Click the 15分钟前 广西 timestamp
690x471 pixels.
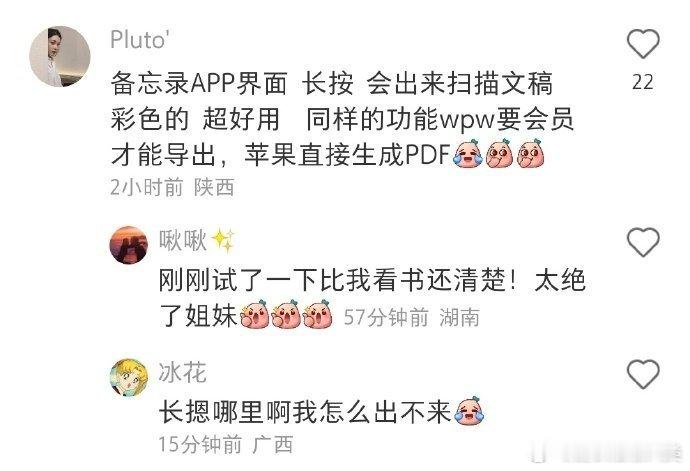pos(225,444)
